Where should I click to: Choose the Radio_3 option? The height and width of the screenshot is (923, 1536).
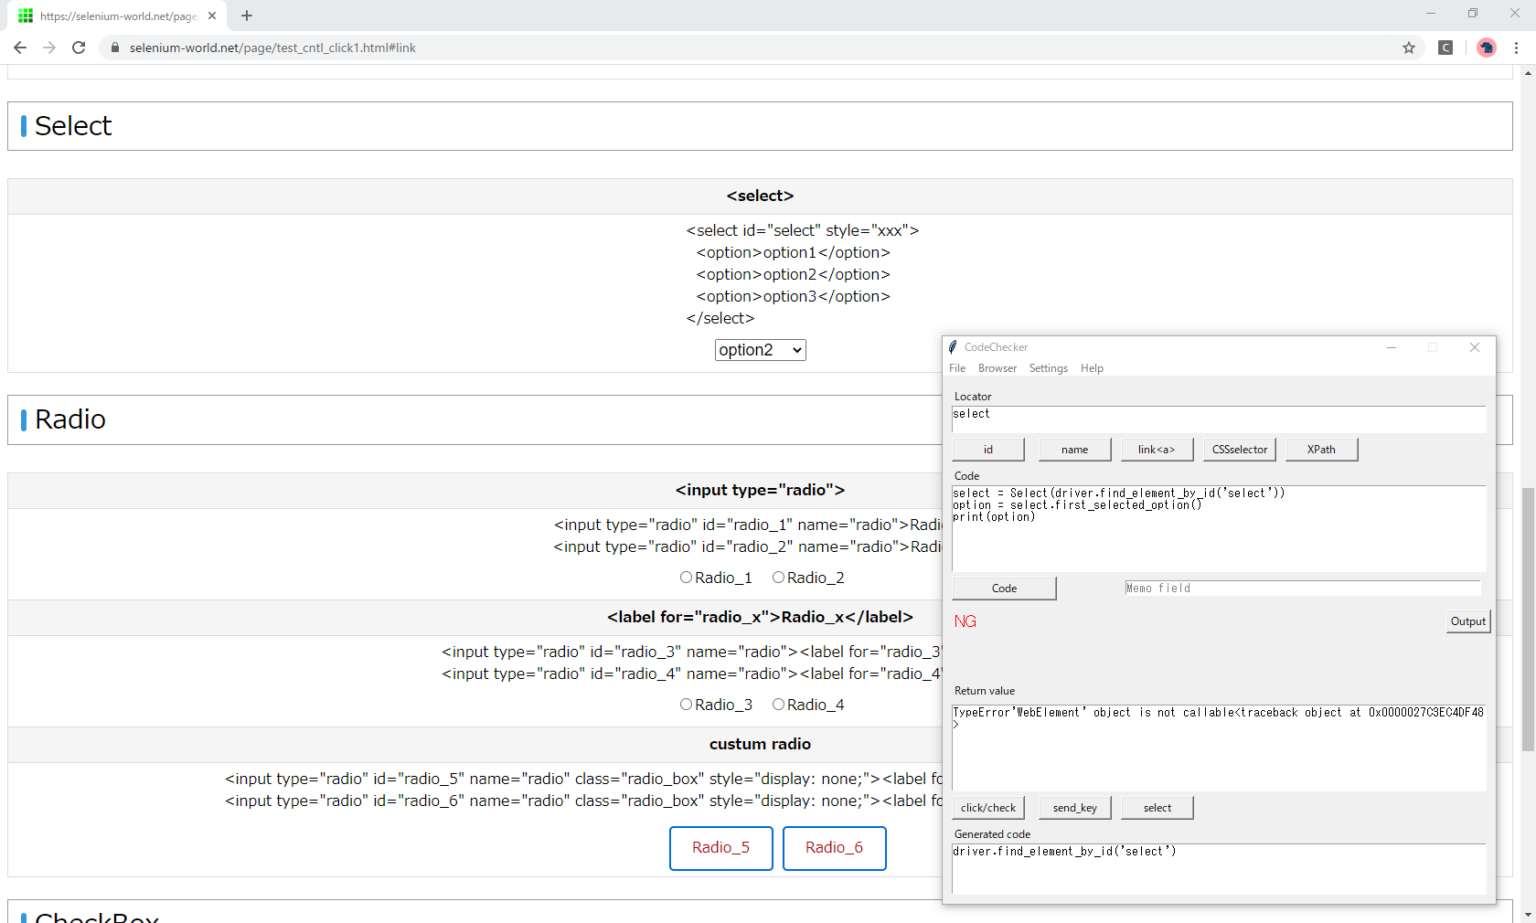point(686,704)
